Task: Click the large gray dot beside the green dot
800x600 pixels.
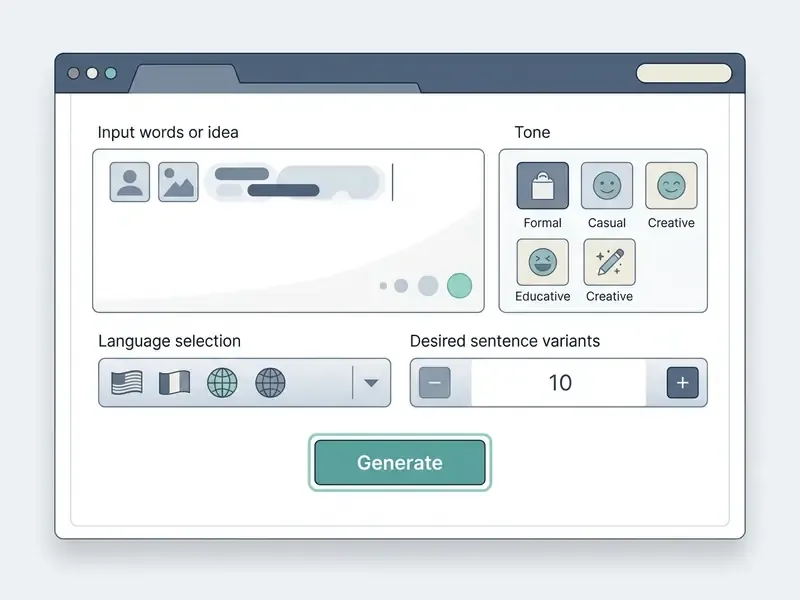Action: coord(428,286)
